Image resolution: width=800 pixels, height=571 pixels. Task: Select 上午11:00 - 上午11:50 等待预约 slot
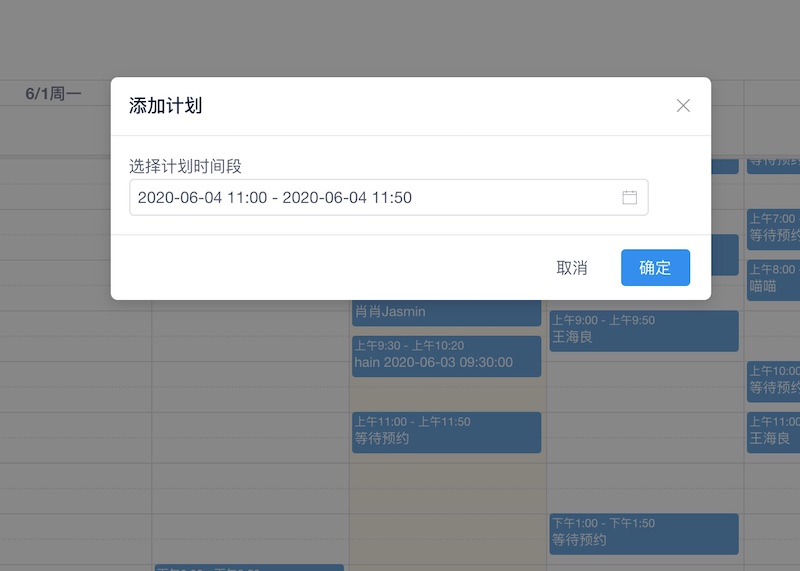point(446,432)
